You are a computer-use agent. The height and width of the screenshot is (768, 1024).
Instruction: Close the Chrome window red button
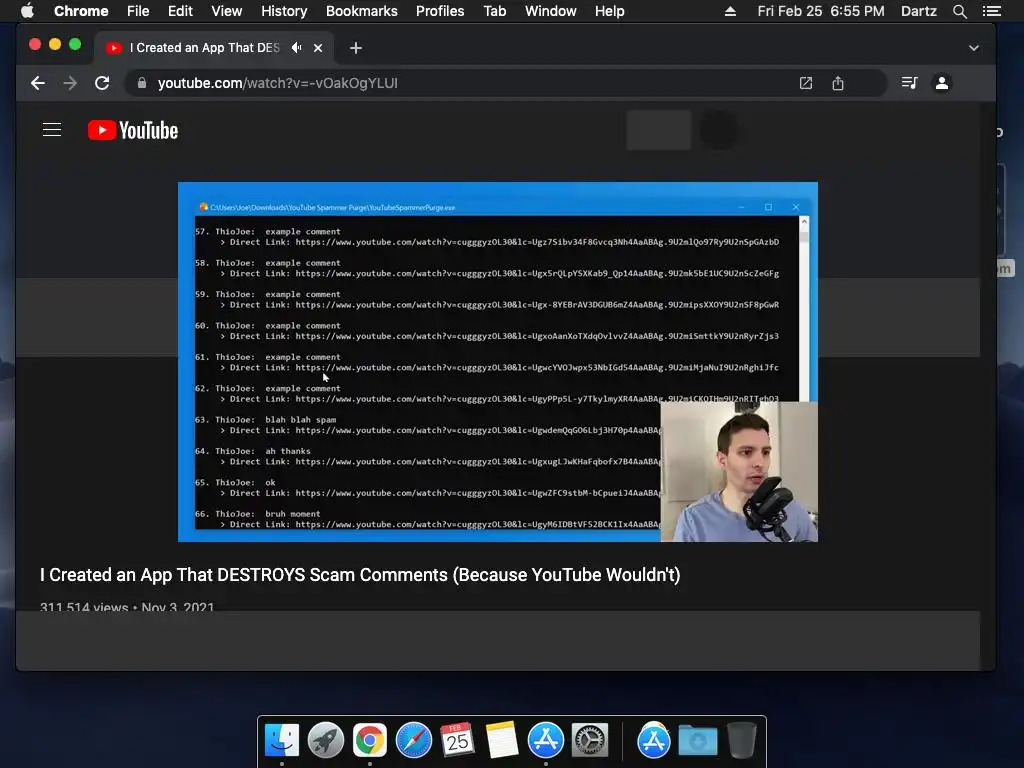click(35, 44)
